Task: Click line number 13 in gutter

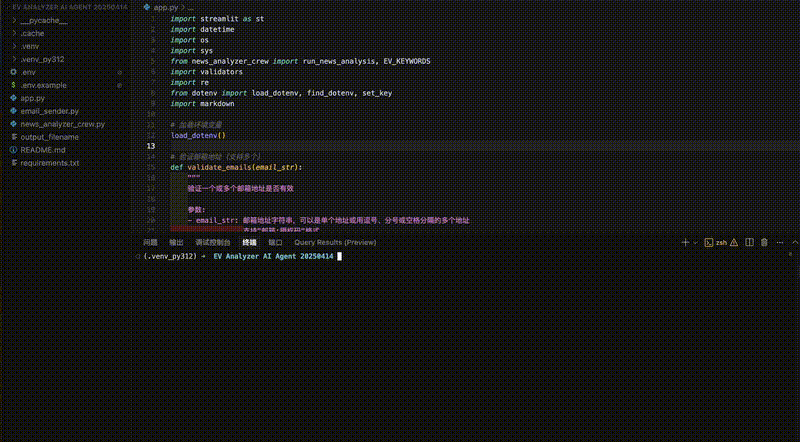Action: pos(151,146)
